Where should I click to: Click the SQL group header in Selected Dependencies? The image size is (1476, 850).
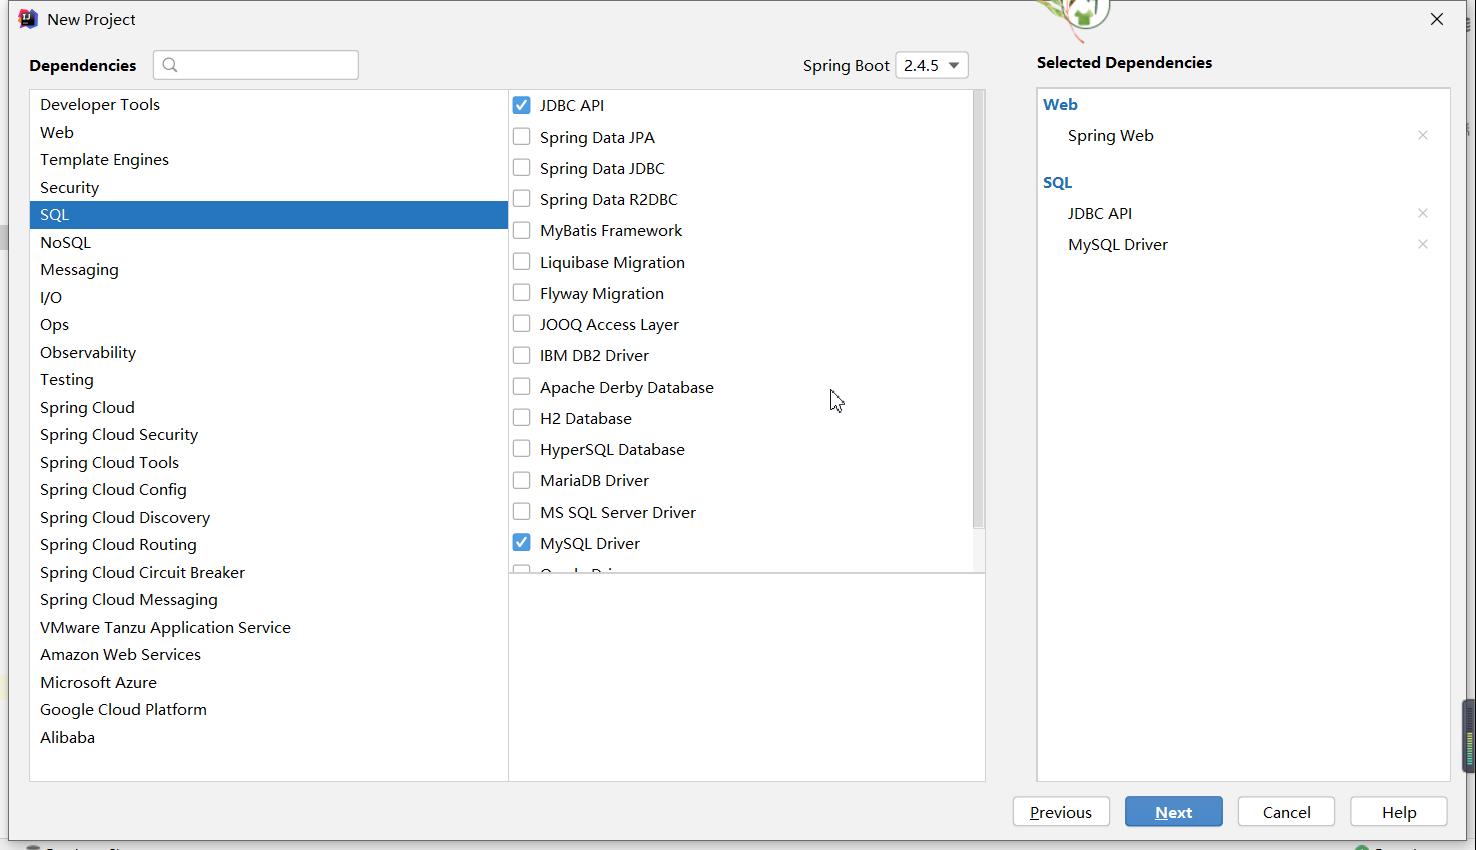click(x=1057, y=182)
